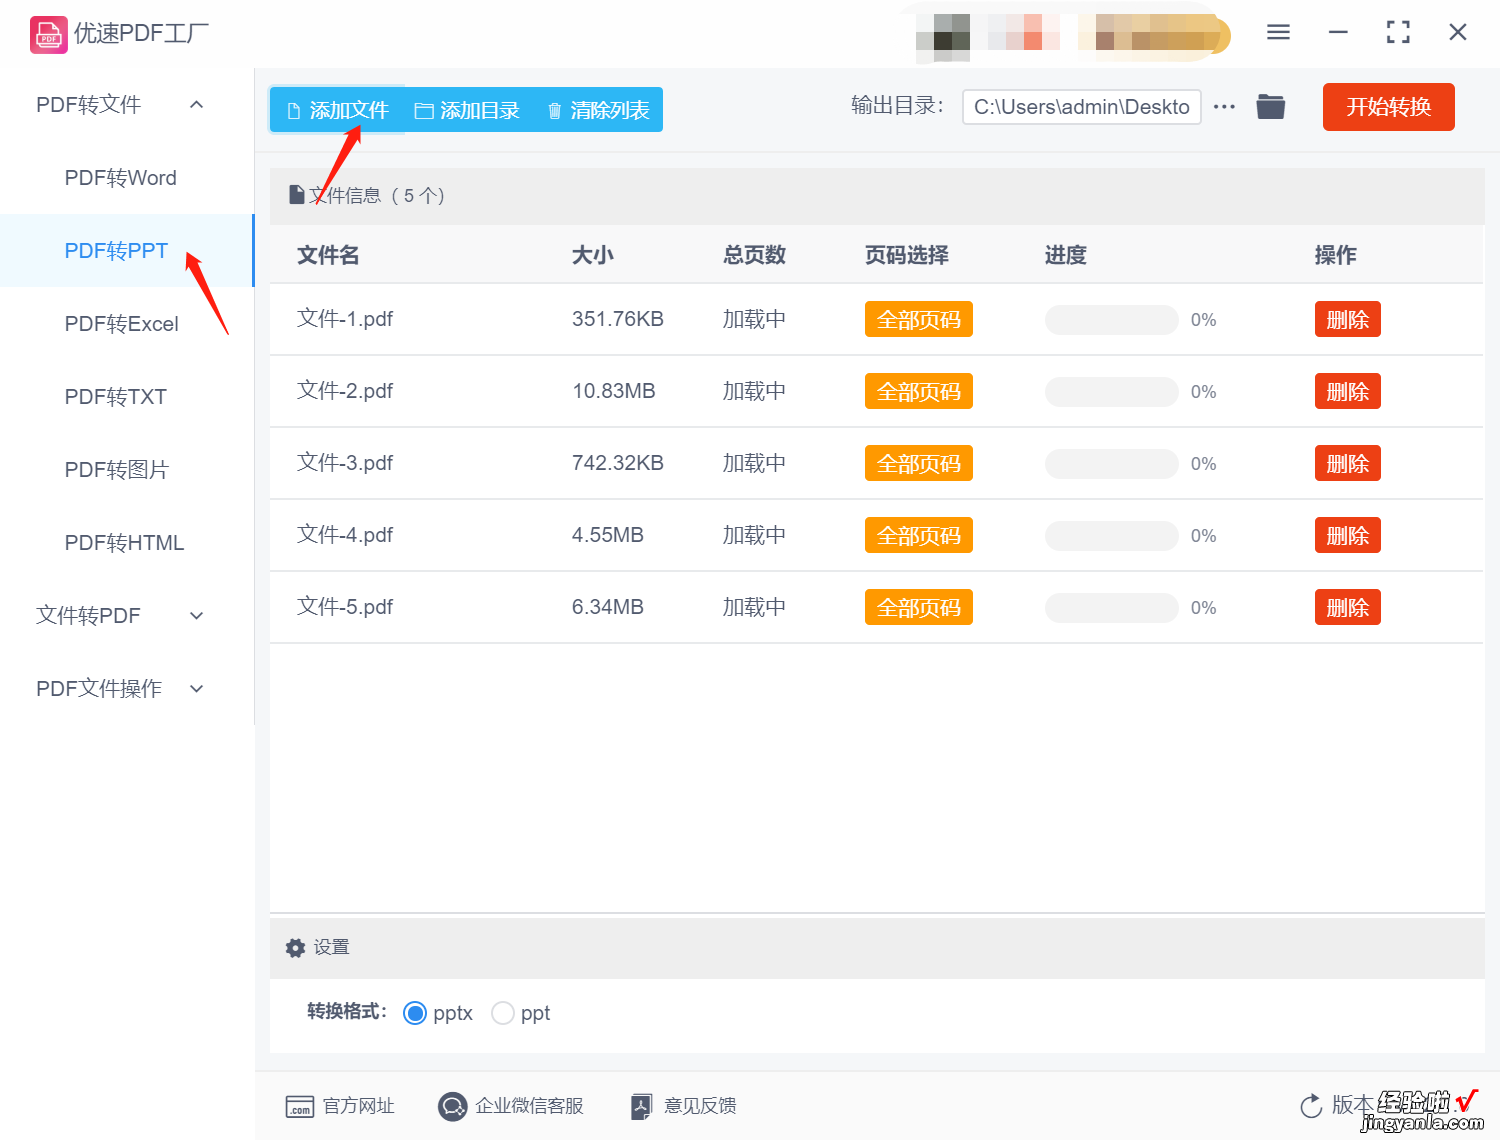The height and width of the screenshot is (1140, 1500).
Task: Click 添加目录 button
Action: (x=467, y=110)
